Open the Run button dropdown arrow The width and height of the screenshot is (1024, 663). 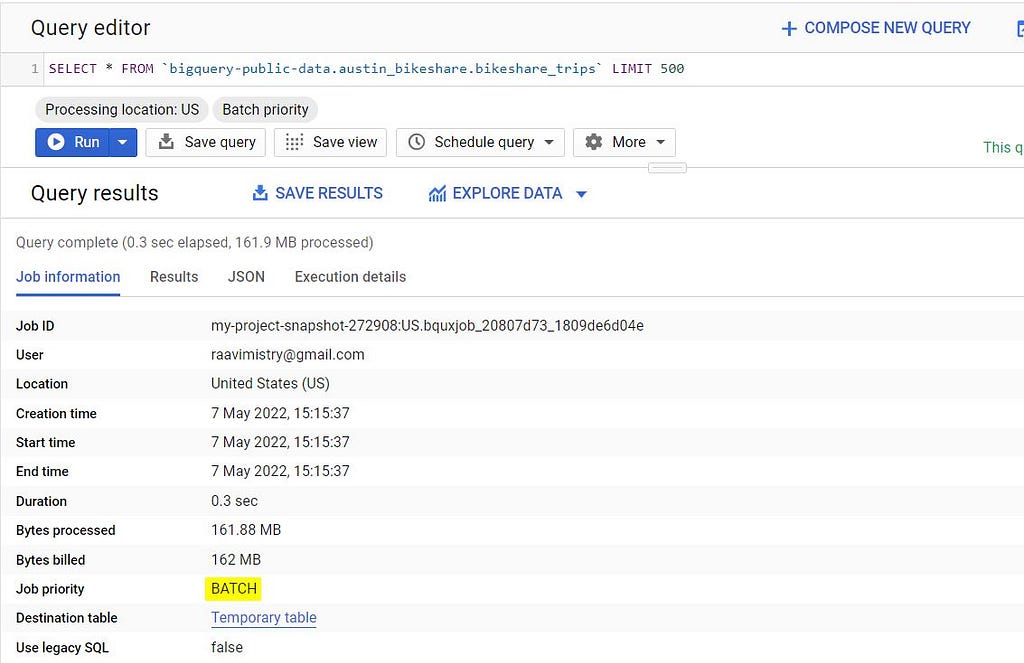[122, 142]
